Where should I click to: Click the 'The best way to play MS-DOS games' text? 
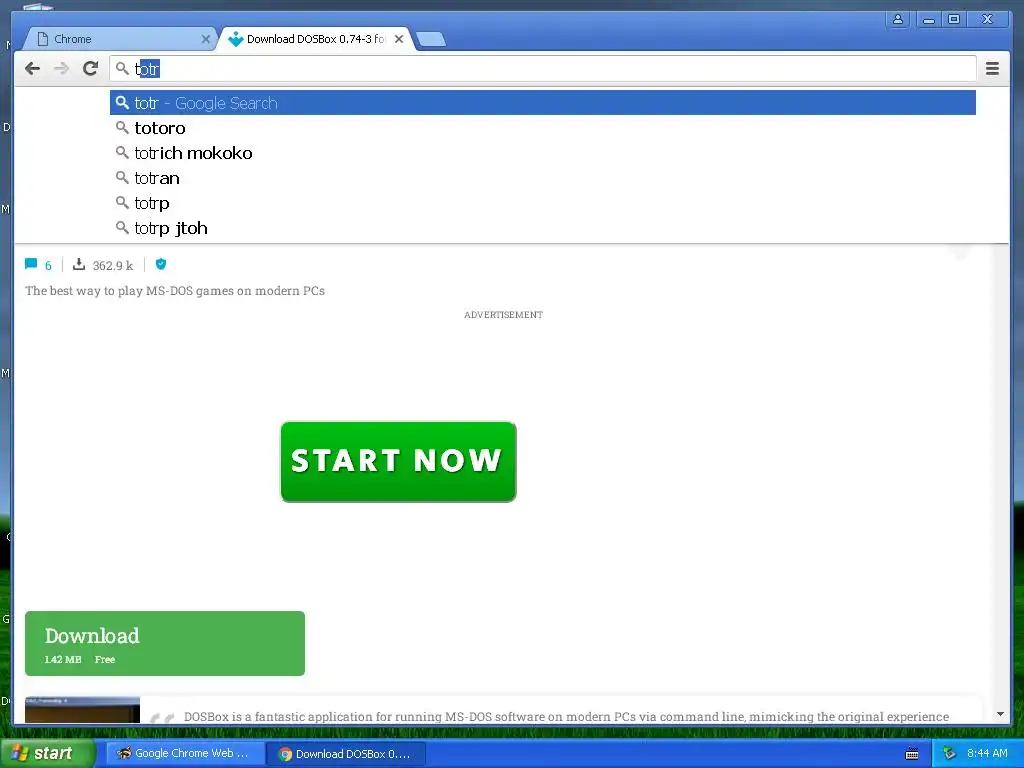(x=175, y=291)
